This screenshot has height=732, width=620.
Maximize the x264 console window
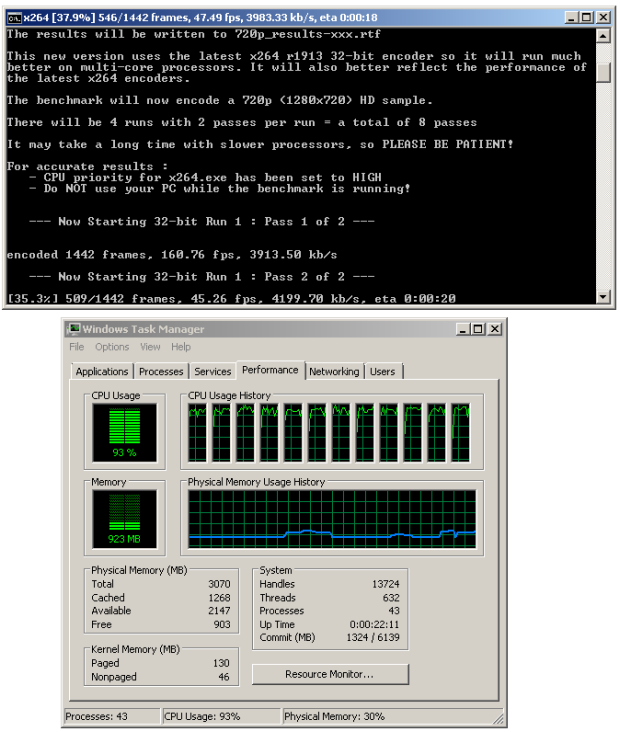click(586, 17)
